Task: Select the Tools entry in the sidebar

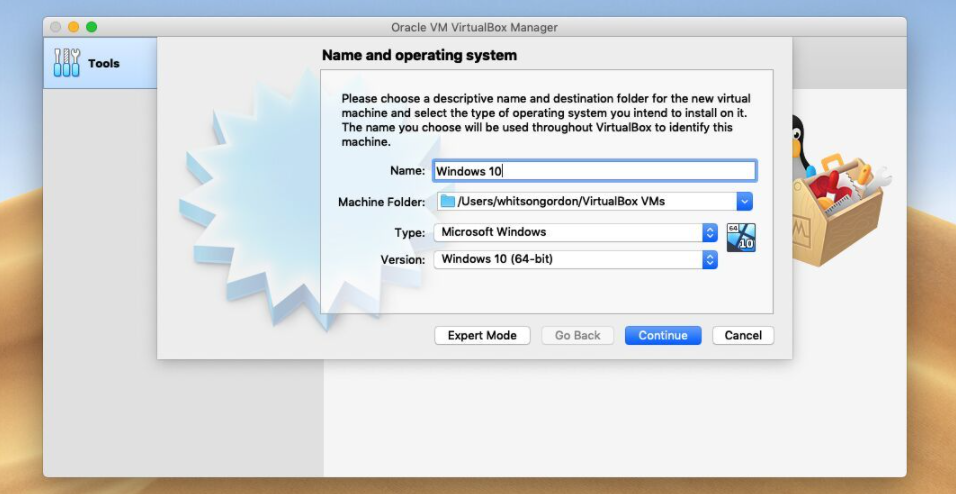Action: (100, 63)
